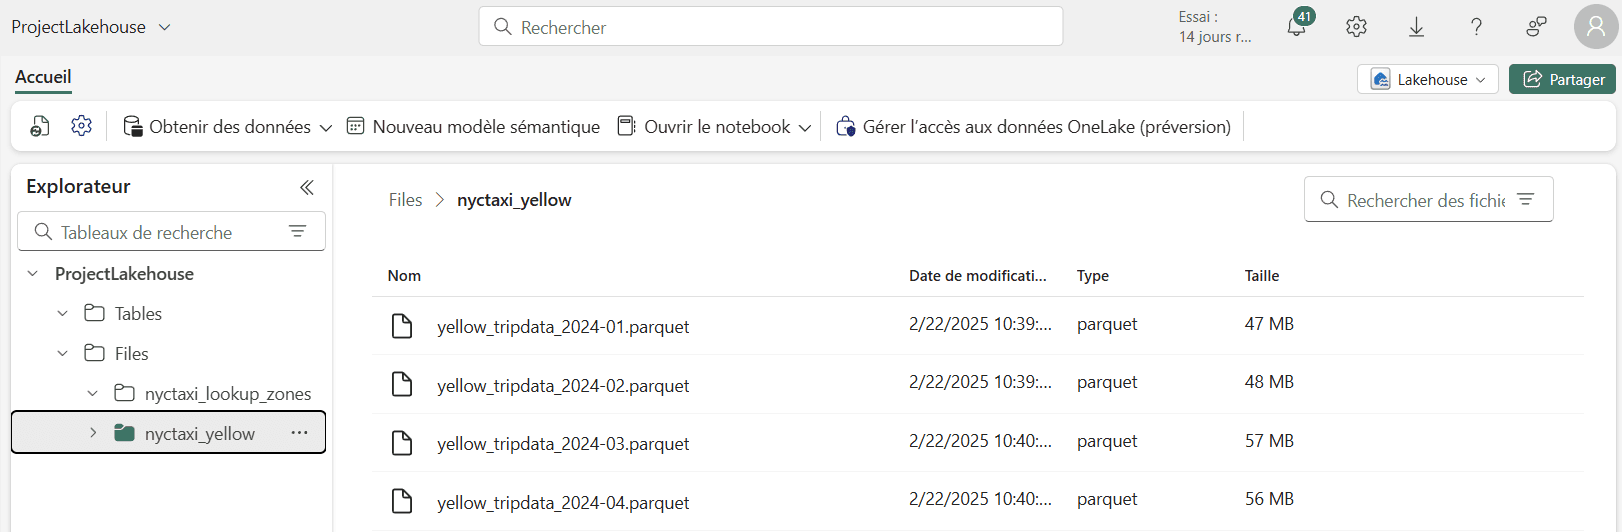Sort by Type column header

coord(1093,276)
